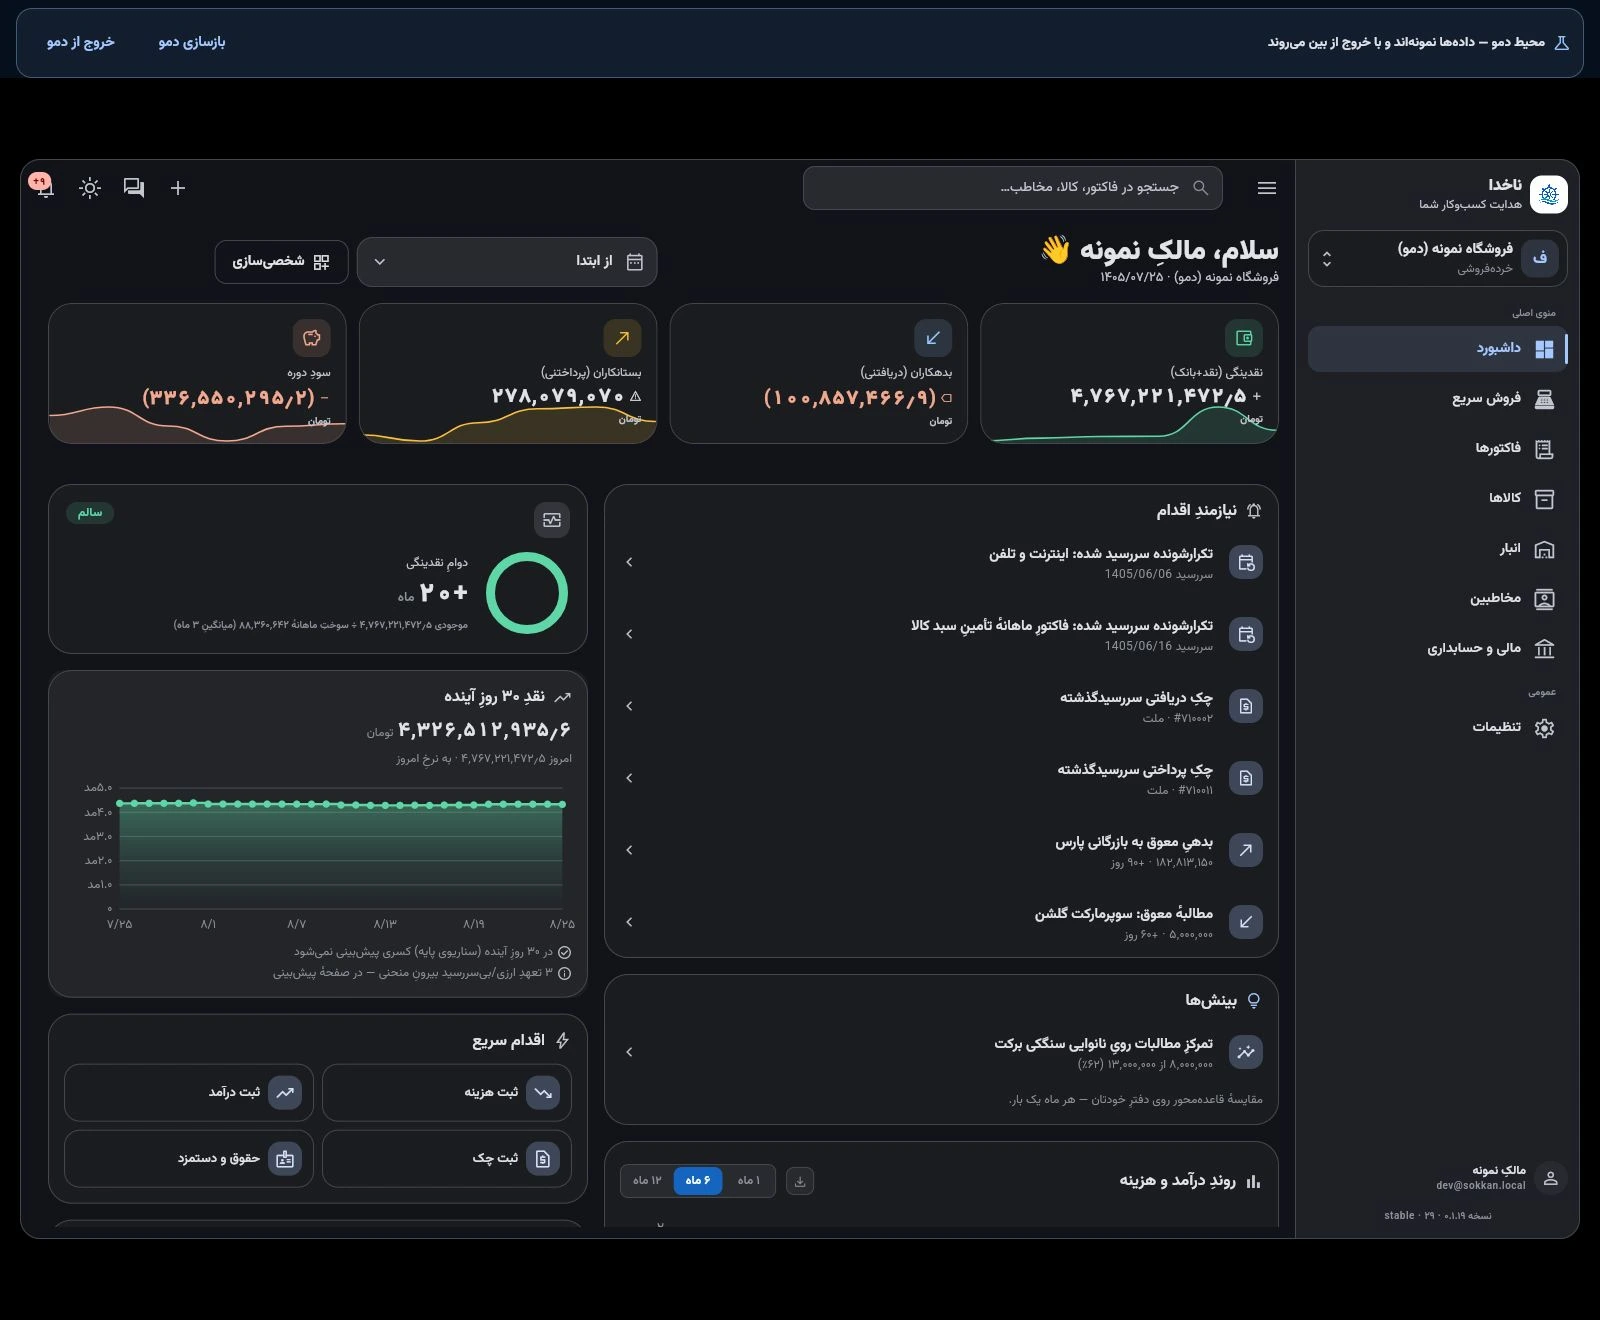This screenshot has width=1600, height=1320.
Task: Click the Nakhoda logo icon
Action: tap(1549, 194)
